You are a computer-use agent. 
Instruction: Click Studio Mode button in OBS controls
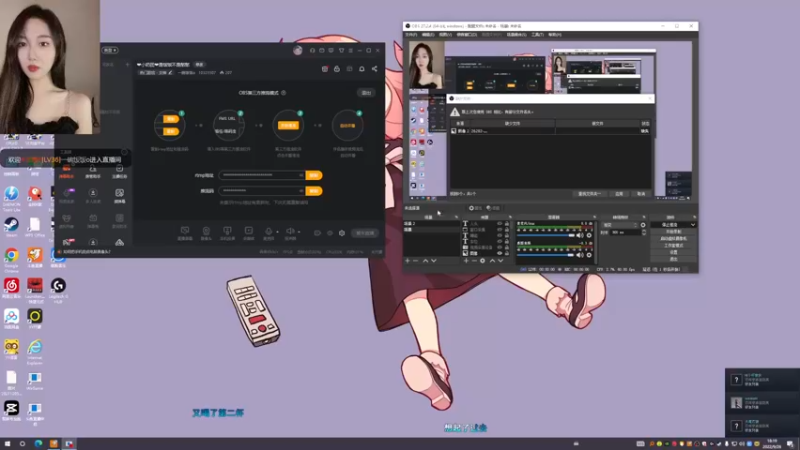click(673, 245)
